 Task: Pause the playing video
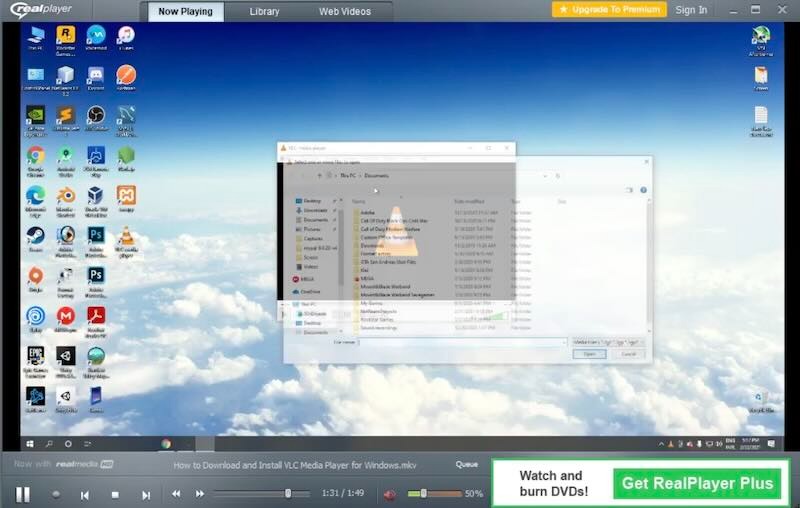click(x=22, y=494)
